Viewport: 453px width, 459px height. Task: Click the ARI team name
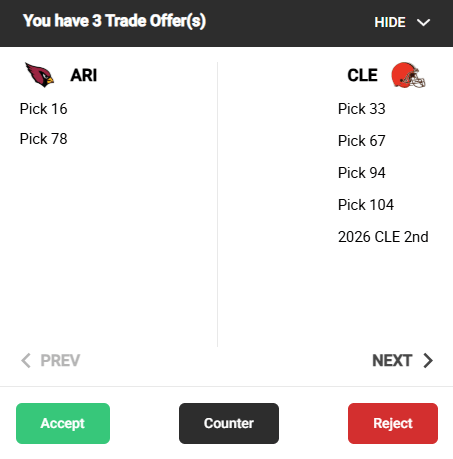[x=84, y=75]
